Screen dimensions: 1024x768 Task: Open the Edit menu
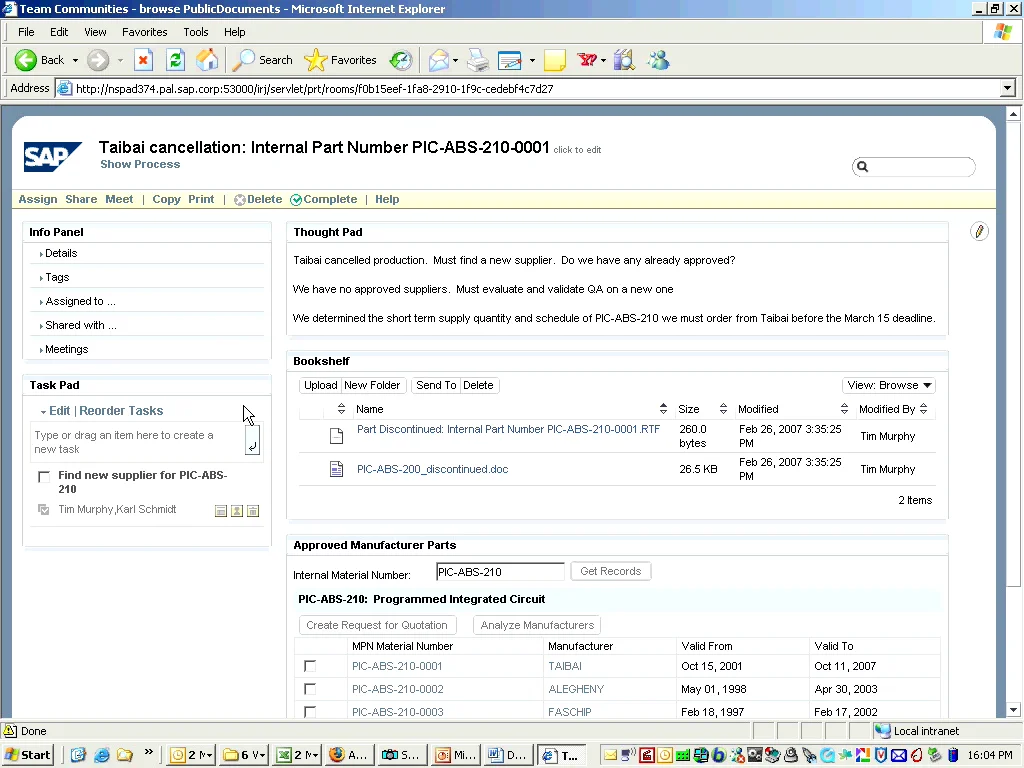click(59, 32)
